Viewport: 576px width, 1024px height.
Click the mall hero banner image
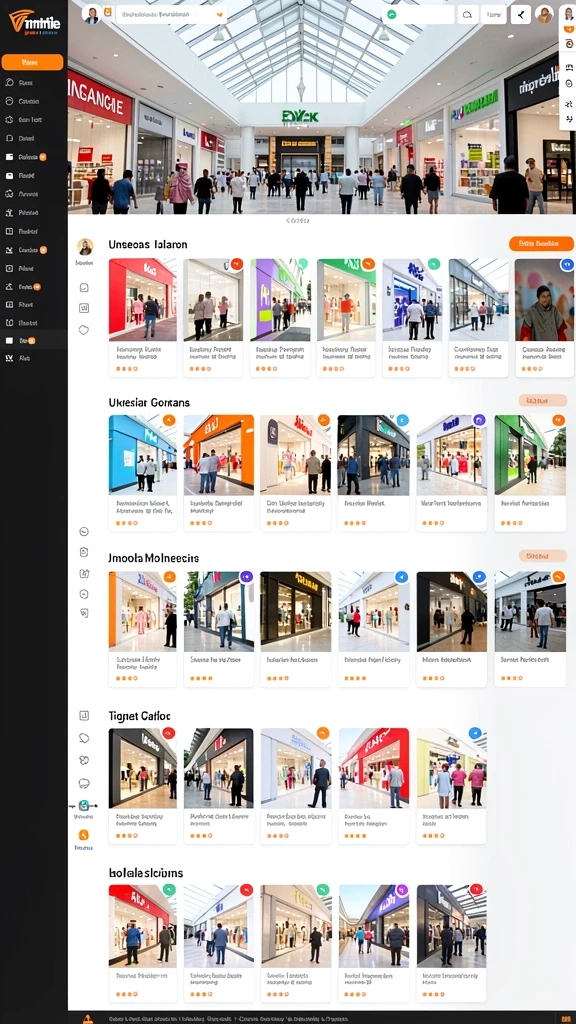tap(321, 107)
